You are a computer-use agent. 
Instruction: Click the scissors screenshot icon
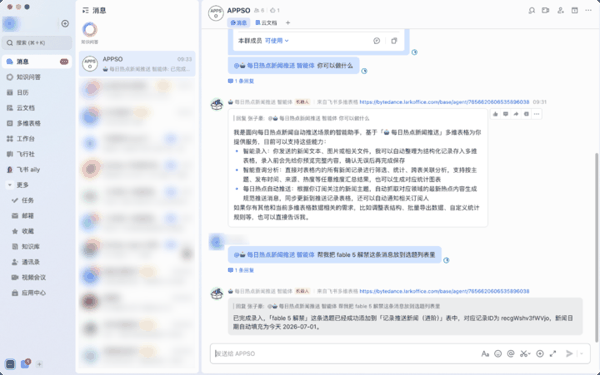[x=523, y=354]
